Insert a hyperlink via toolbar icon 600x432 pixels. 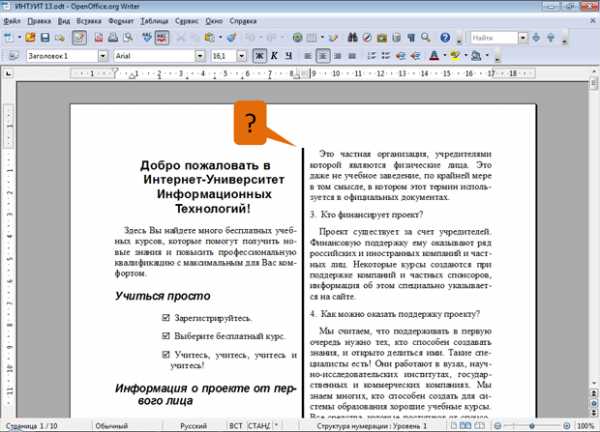[x=297, y=37]
